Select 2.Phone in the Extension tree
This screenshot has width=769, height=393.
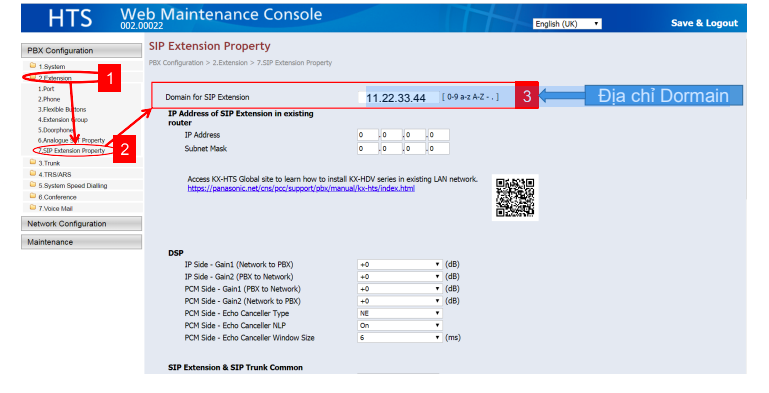tap(49, 99)
